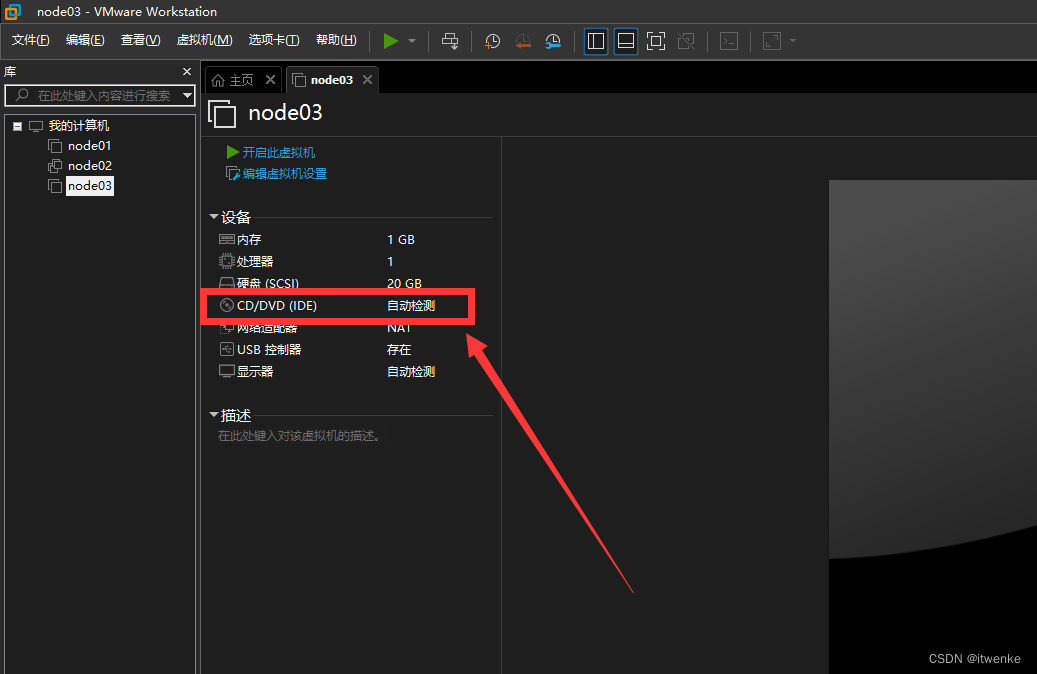Toggle the library sidebar view icon

(596, 41)
